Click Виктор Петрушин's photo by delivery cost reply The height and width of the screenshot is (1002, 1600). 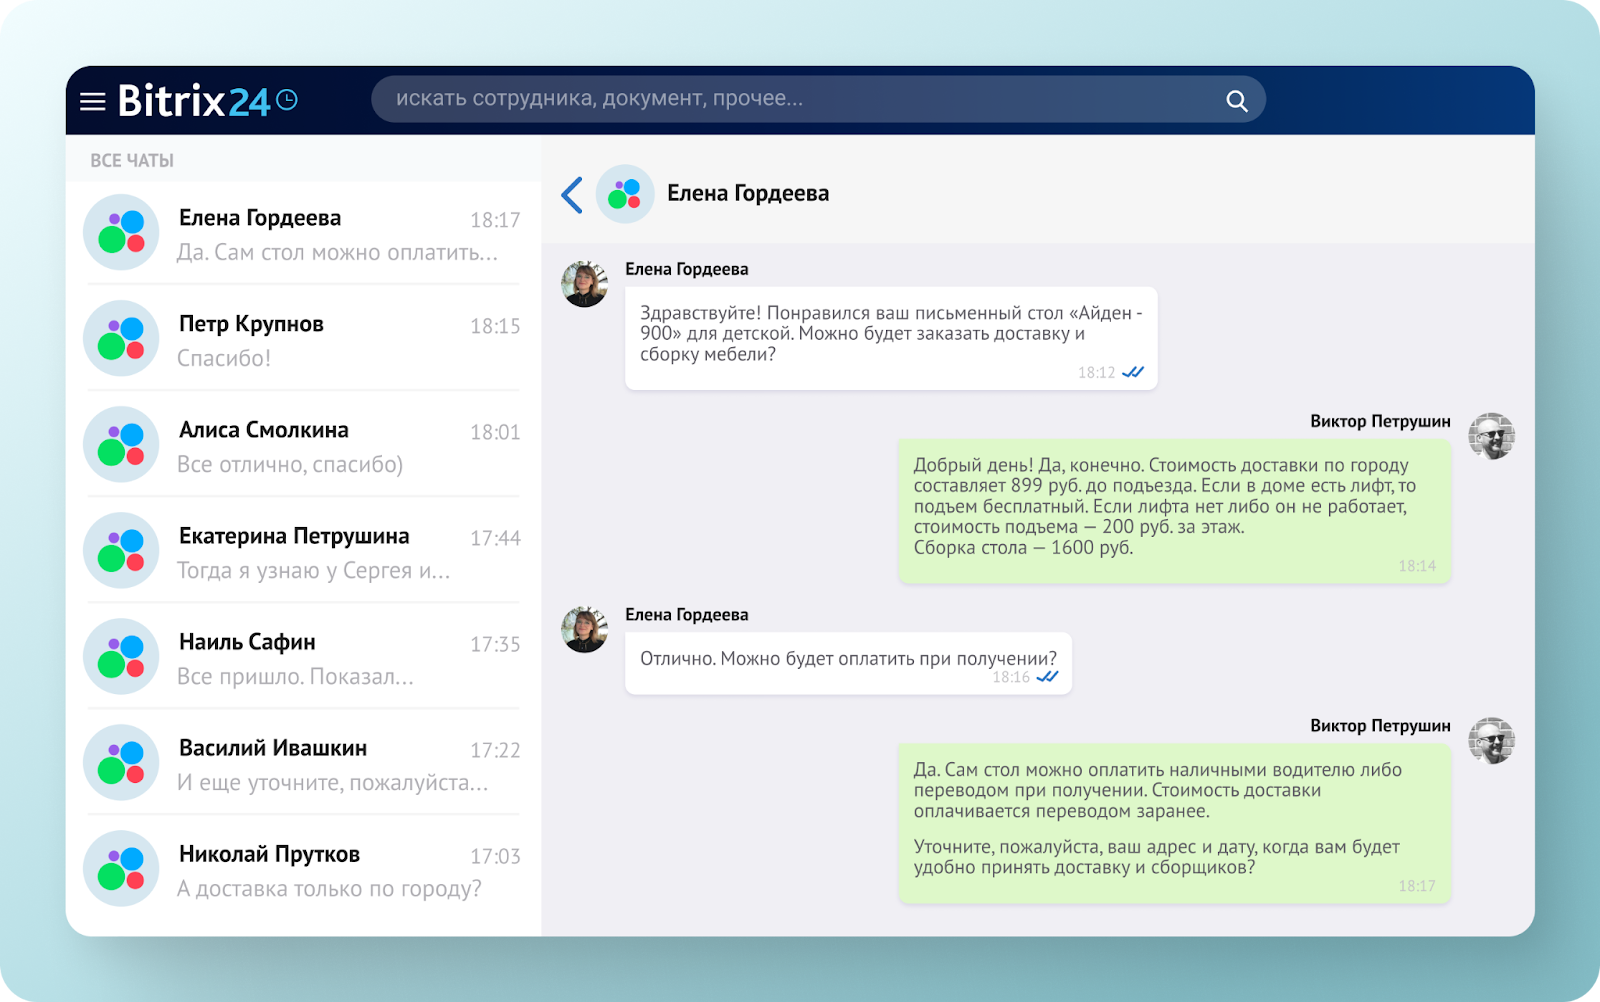tap(1491, 436)
